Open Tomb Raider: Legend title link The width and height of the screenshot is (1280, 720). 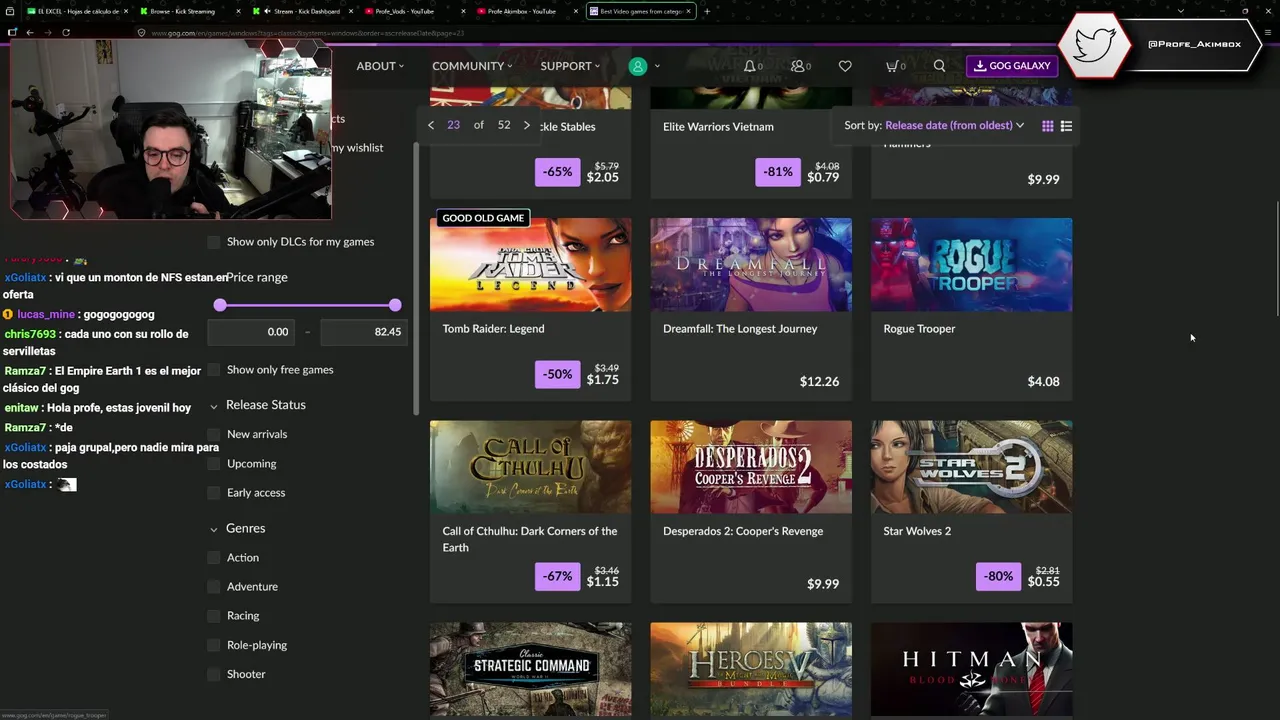click(494, 329)
